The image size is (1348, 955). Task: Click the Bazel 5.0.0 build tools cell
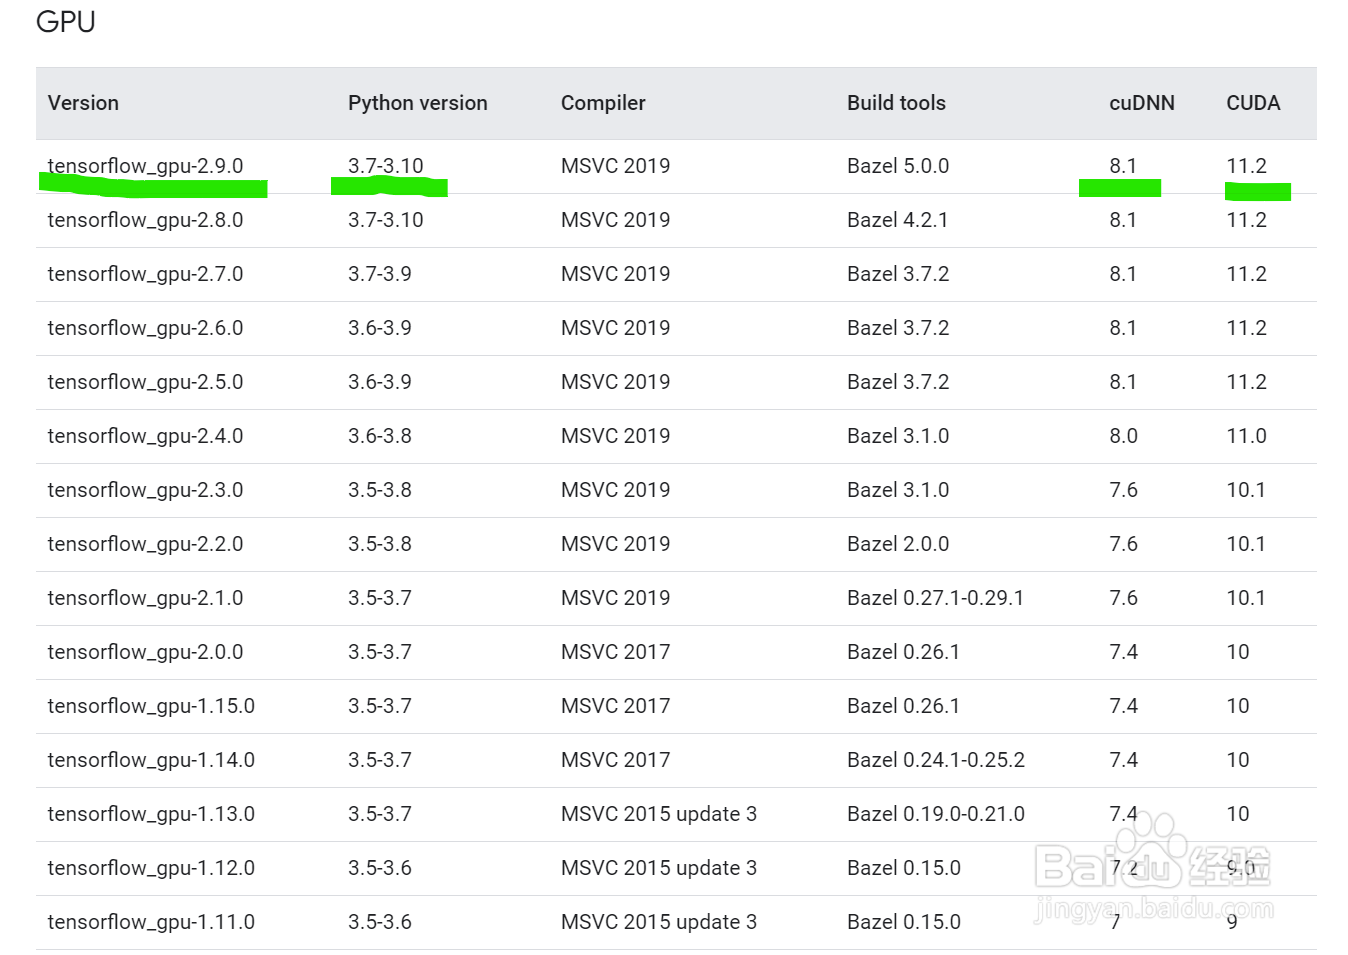pyautogui.click(x=898, y=166)
